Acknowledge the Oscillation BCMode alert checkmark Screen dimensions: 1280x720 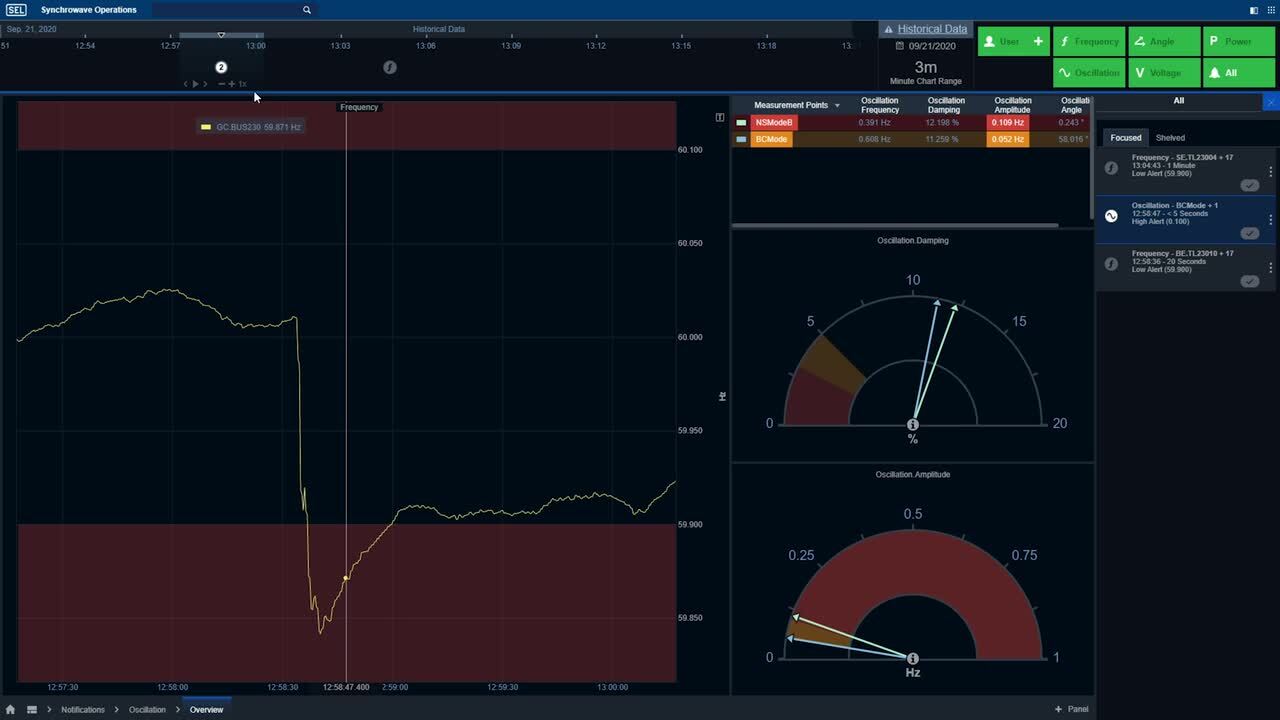pos(1249,233)
